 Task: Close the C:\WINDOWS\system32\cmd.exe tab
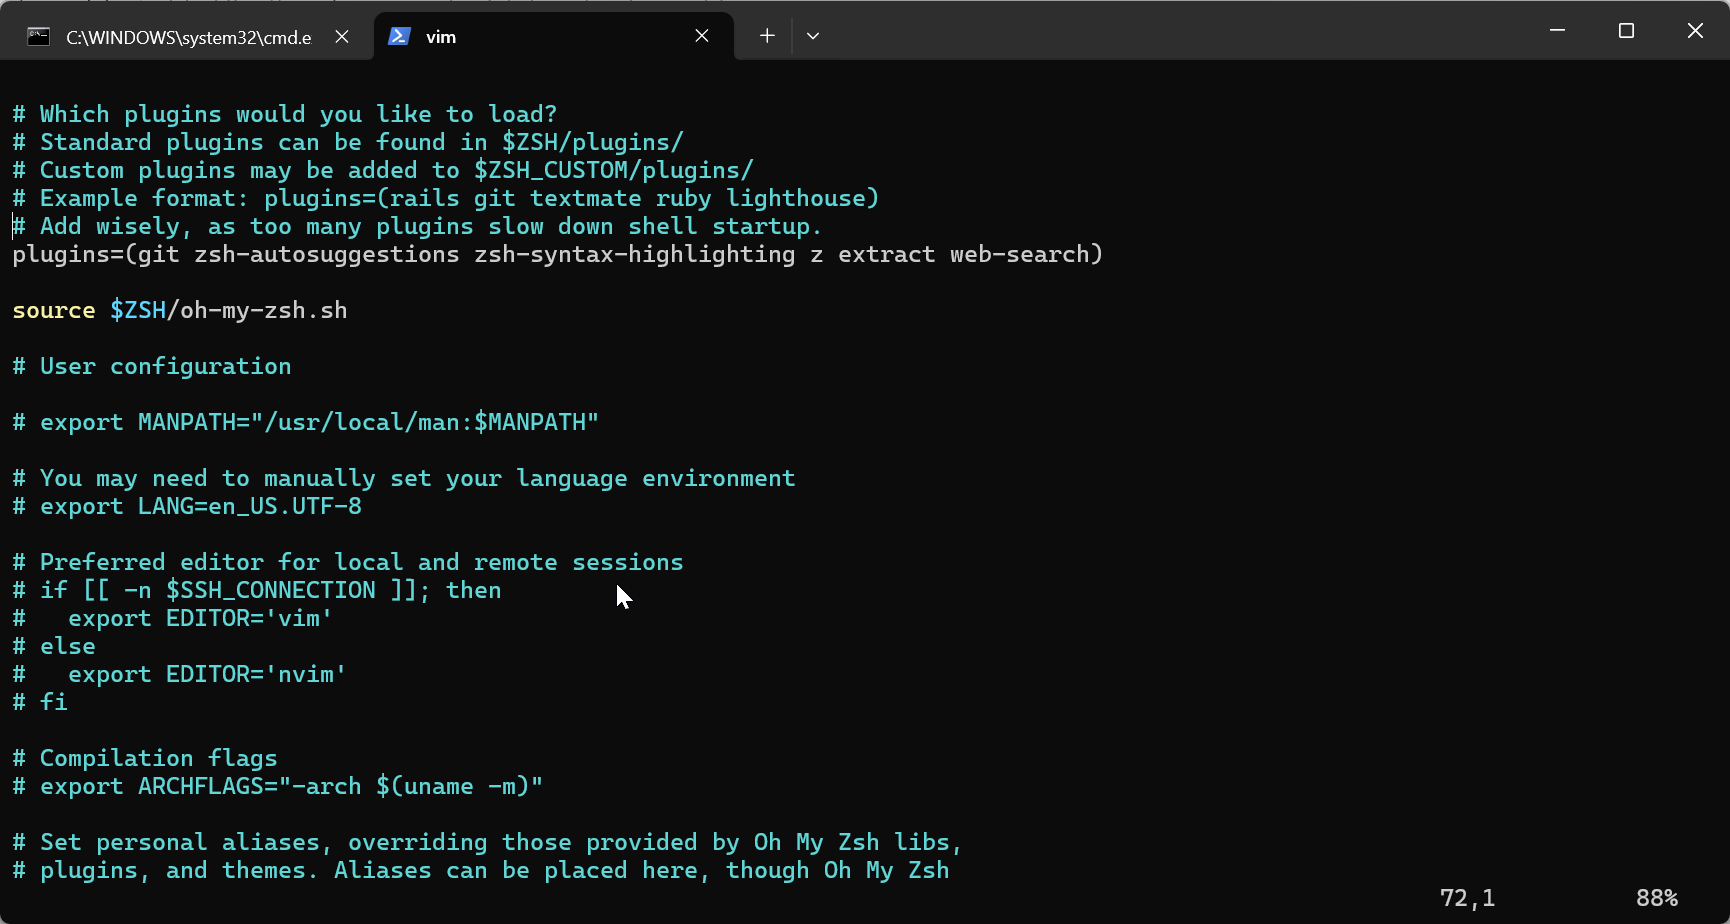(342, 36)
